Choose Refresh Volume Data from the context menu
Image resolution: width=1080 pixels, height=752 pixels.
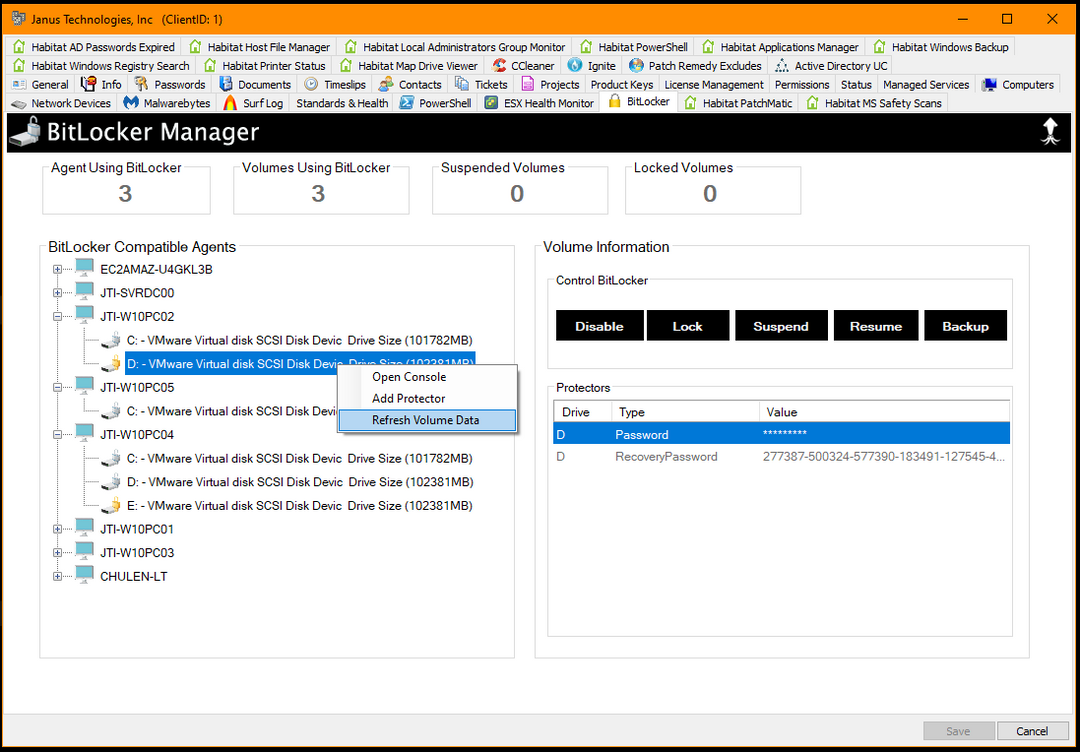(427, 420)
